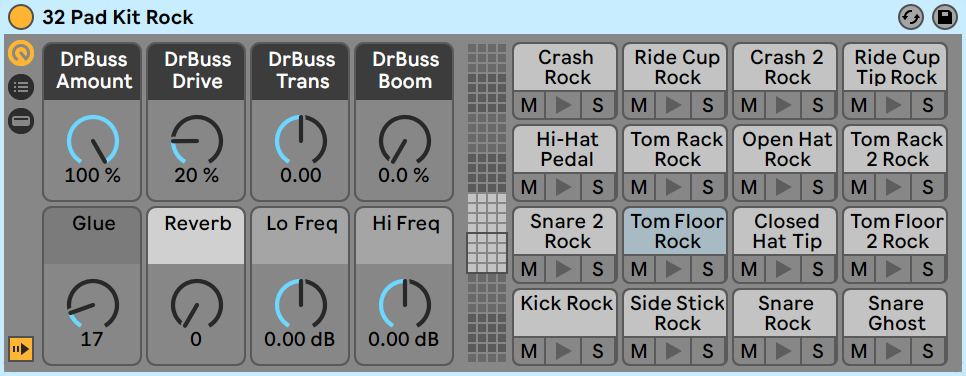Click the DrBuss Drive knob

pos(197,141)
